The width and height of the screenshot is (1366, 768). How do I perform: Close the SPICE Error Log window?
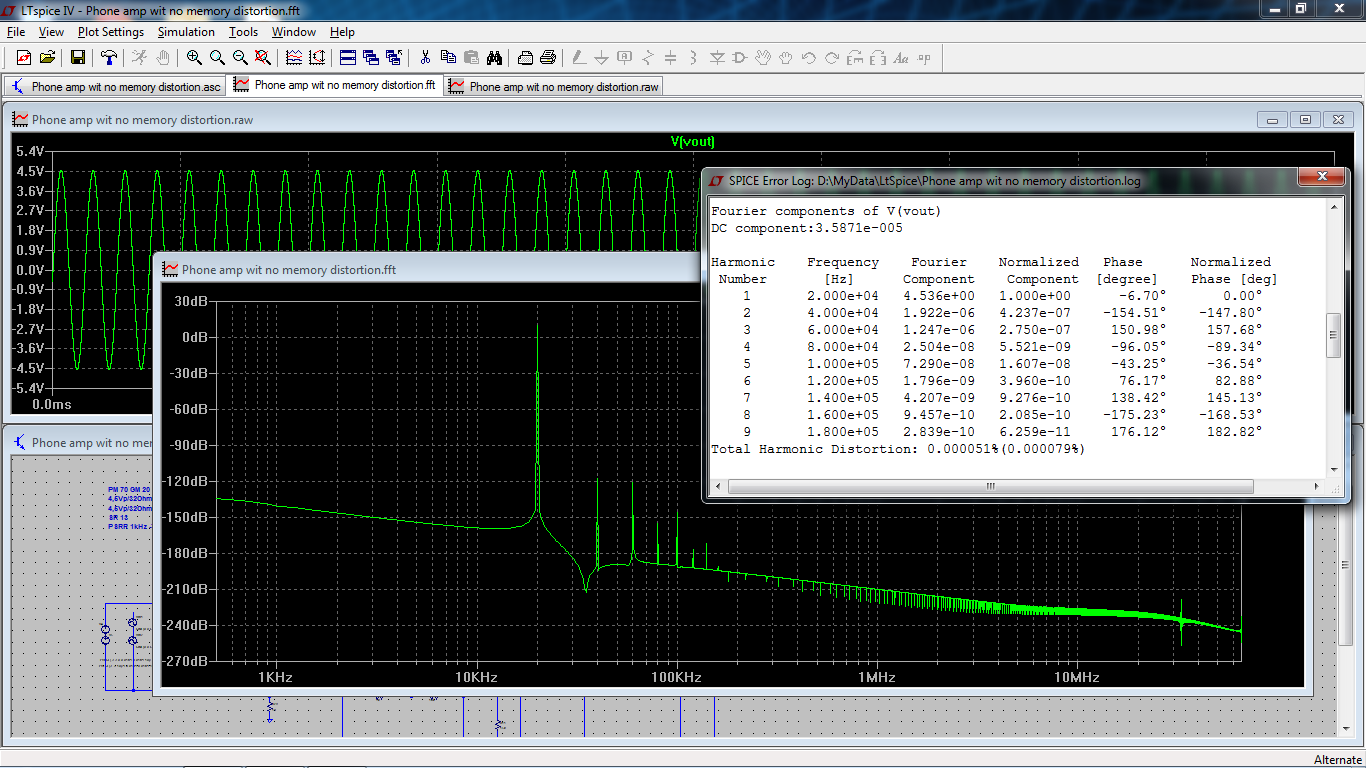(1322, 177)
